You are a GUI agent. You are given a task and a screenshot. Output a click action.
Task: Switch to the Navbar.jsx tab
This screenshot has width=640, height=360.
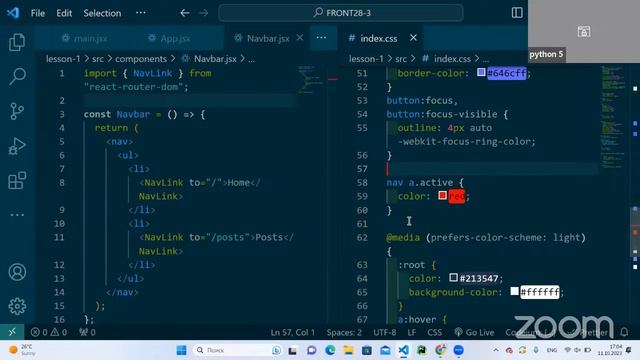pos(261,38)
